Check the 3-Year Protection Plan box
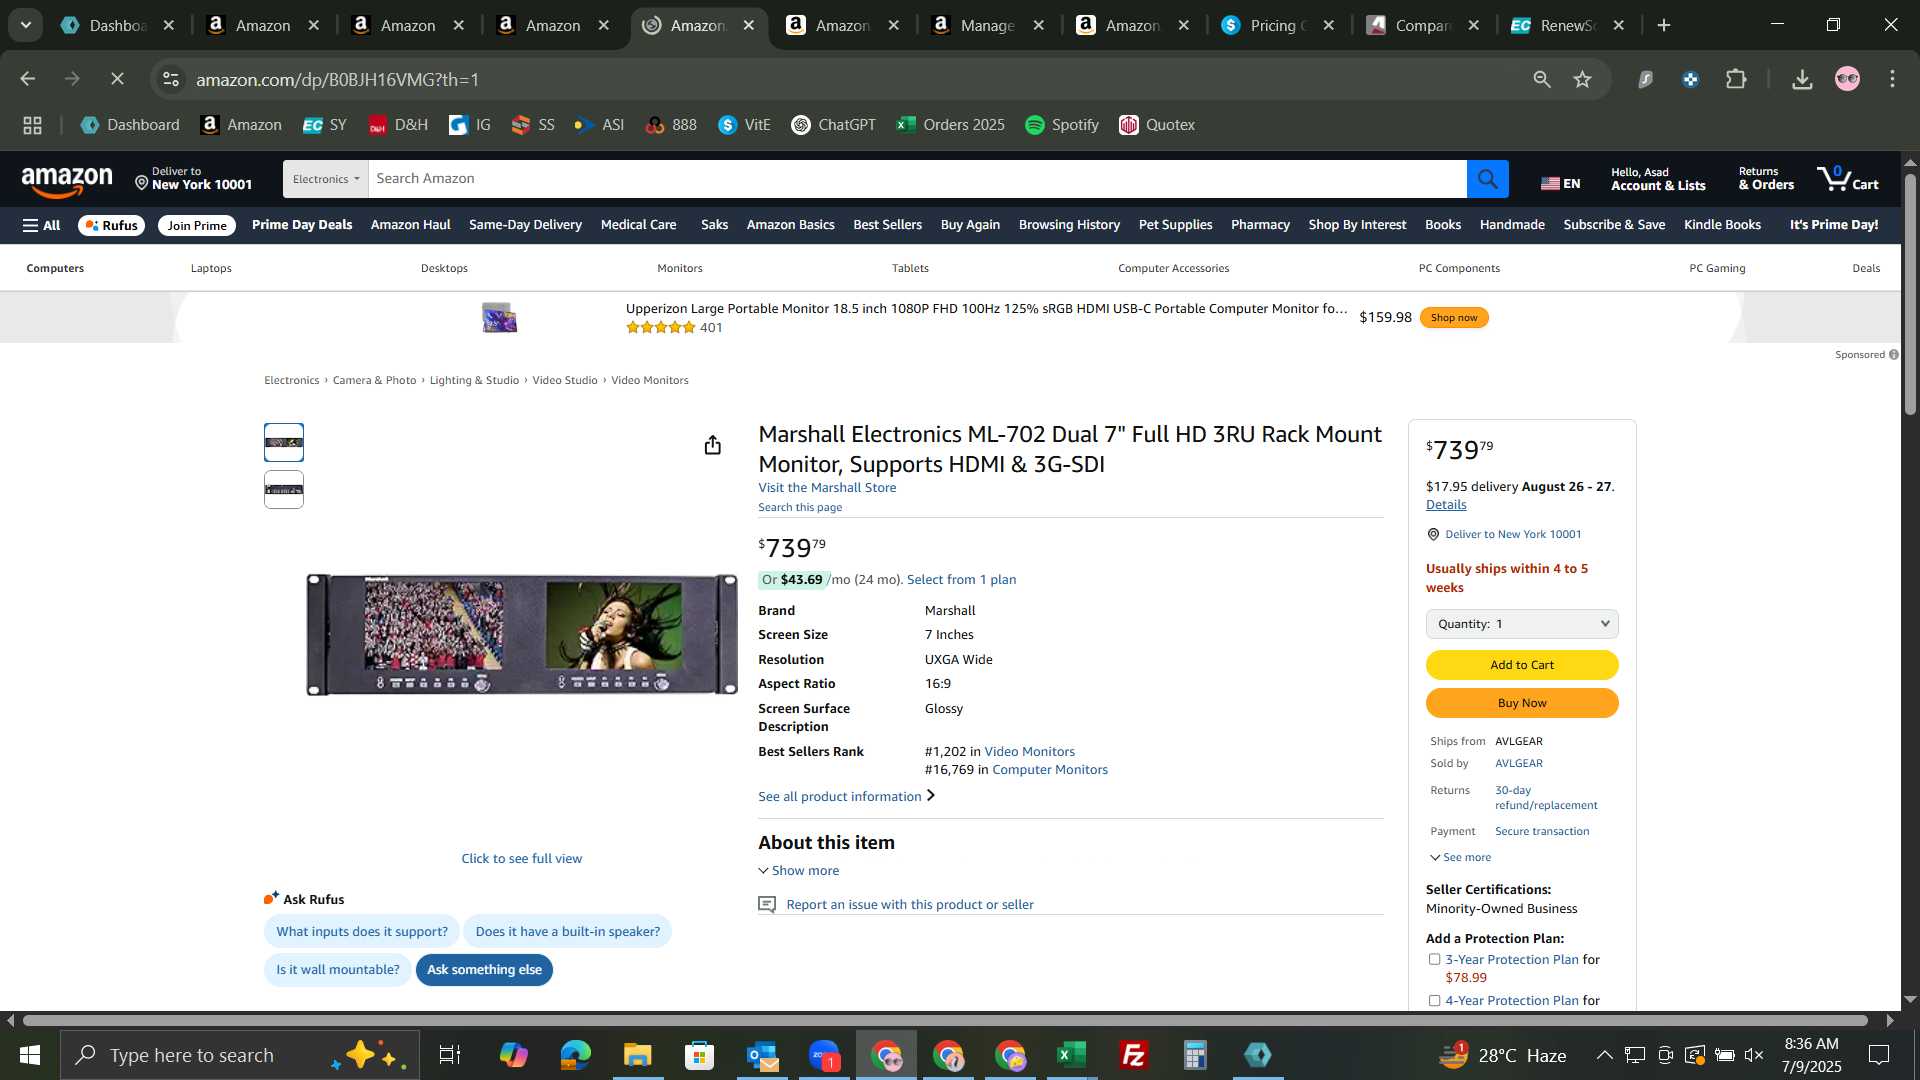This screenshot has height=1080, width=1920. click(x=1434, y=959)
